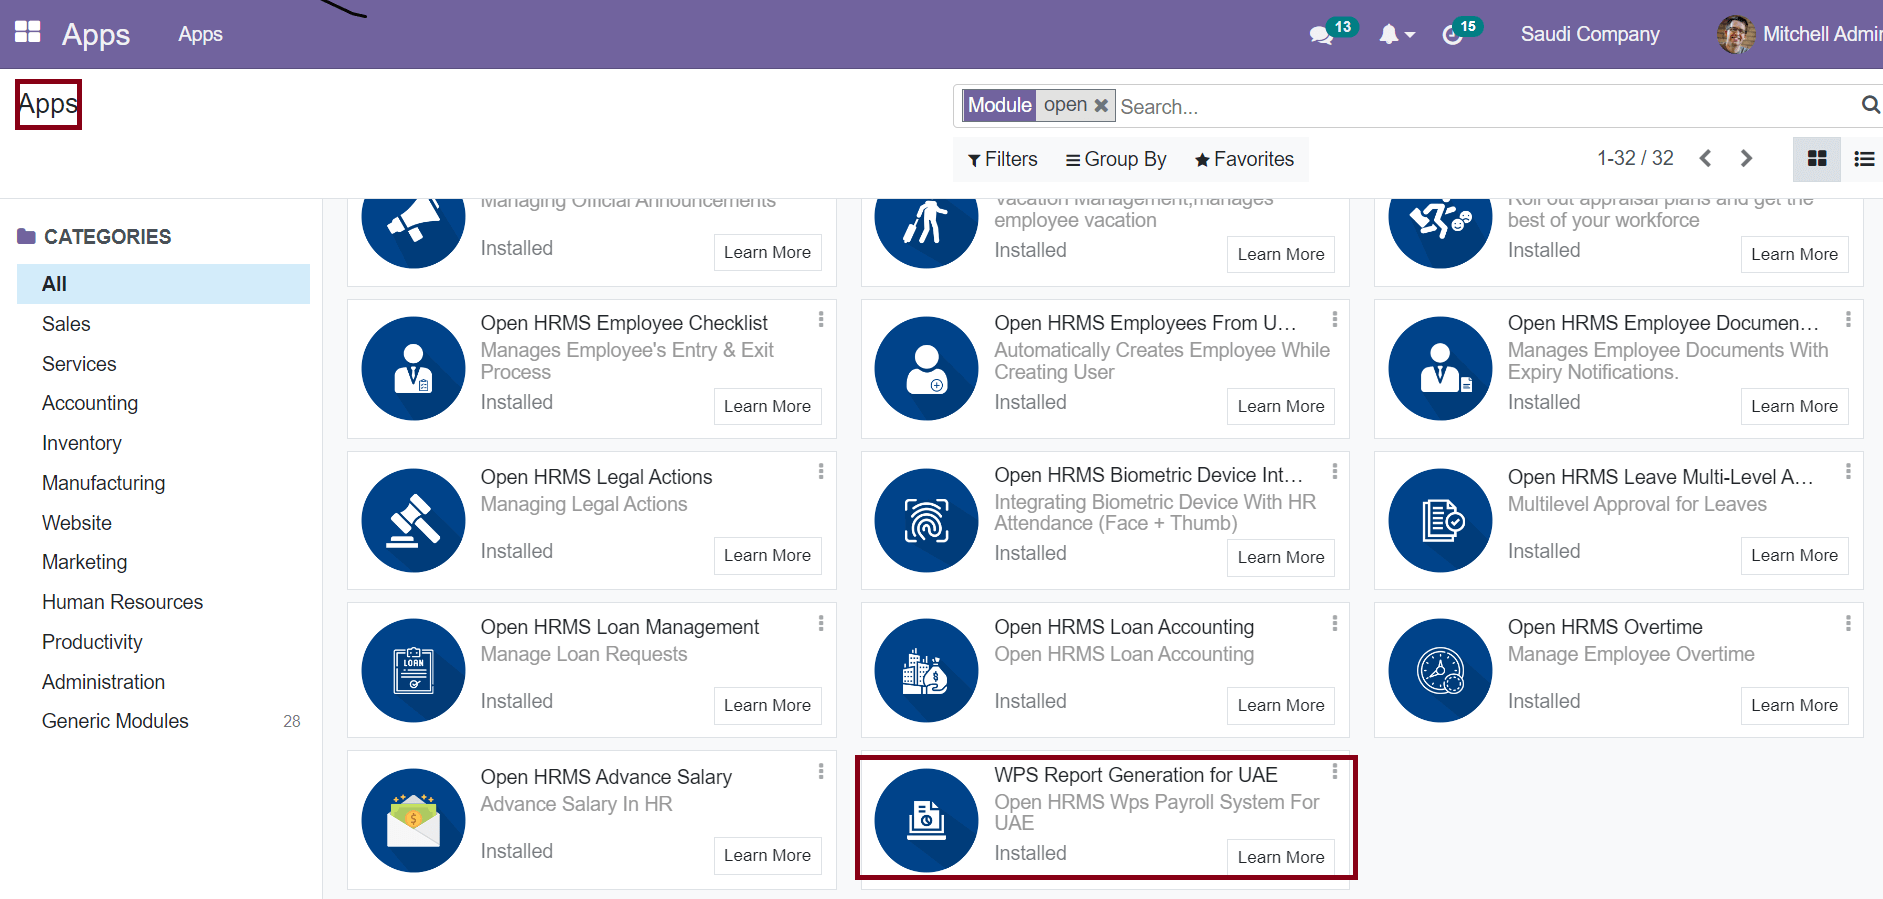
Task: Open Mitchell Admin user menu
Action: coord(1800,34)
